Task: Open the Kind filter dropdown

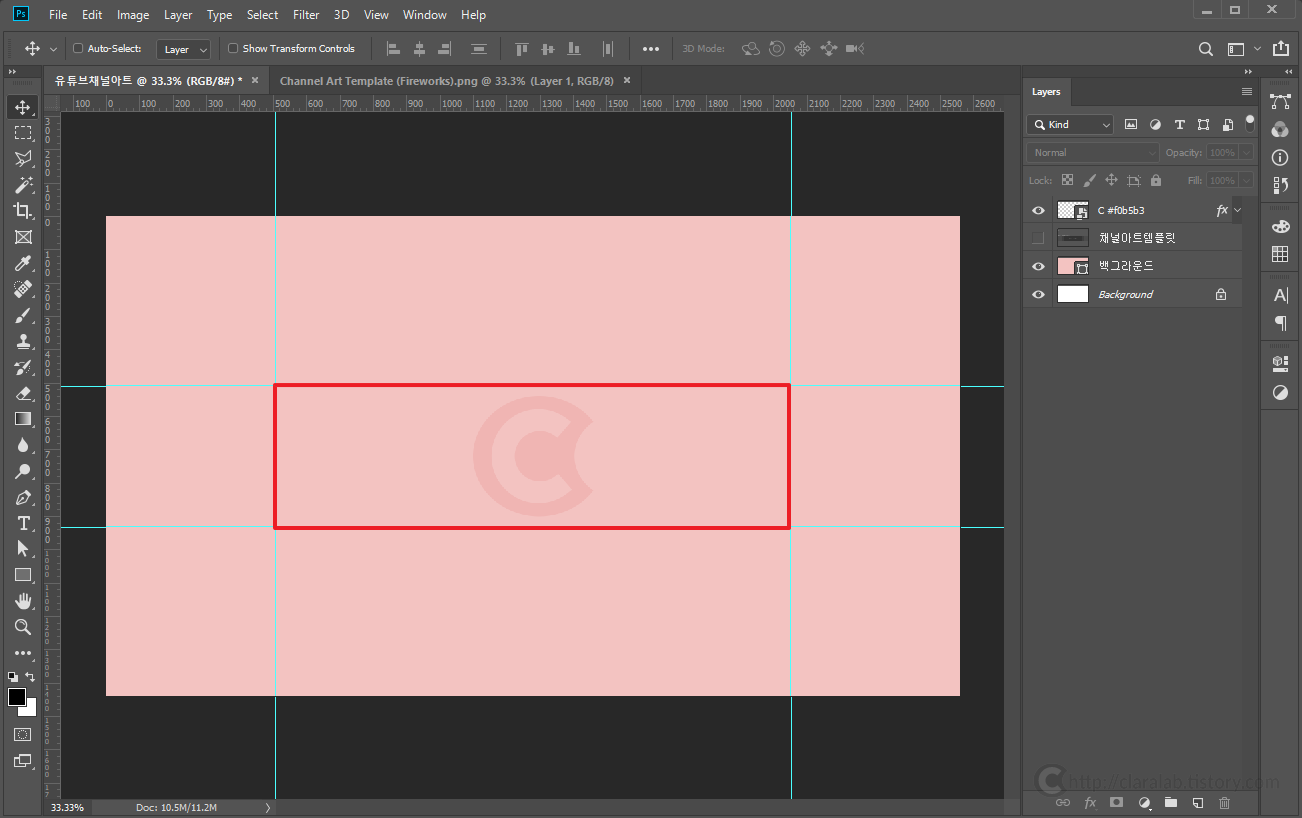Action: tap(1070, 124)
